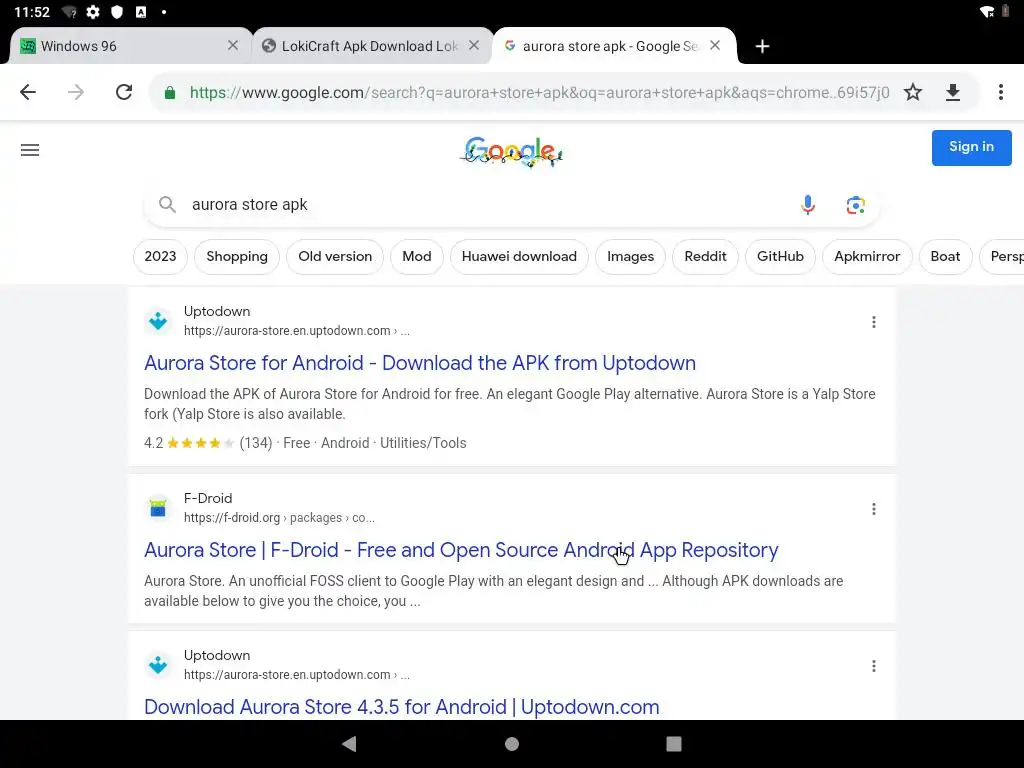The height and width of the screenshot is (768, 1024).
Task: Start voice search with the microphone icon
Action: [x=808, y=204]
